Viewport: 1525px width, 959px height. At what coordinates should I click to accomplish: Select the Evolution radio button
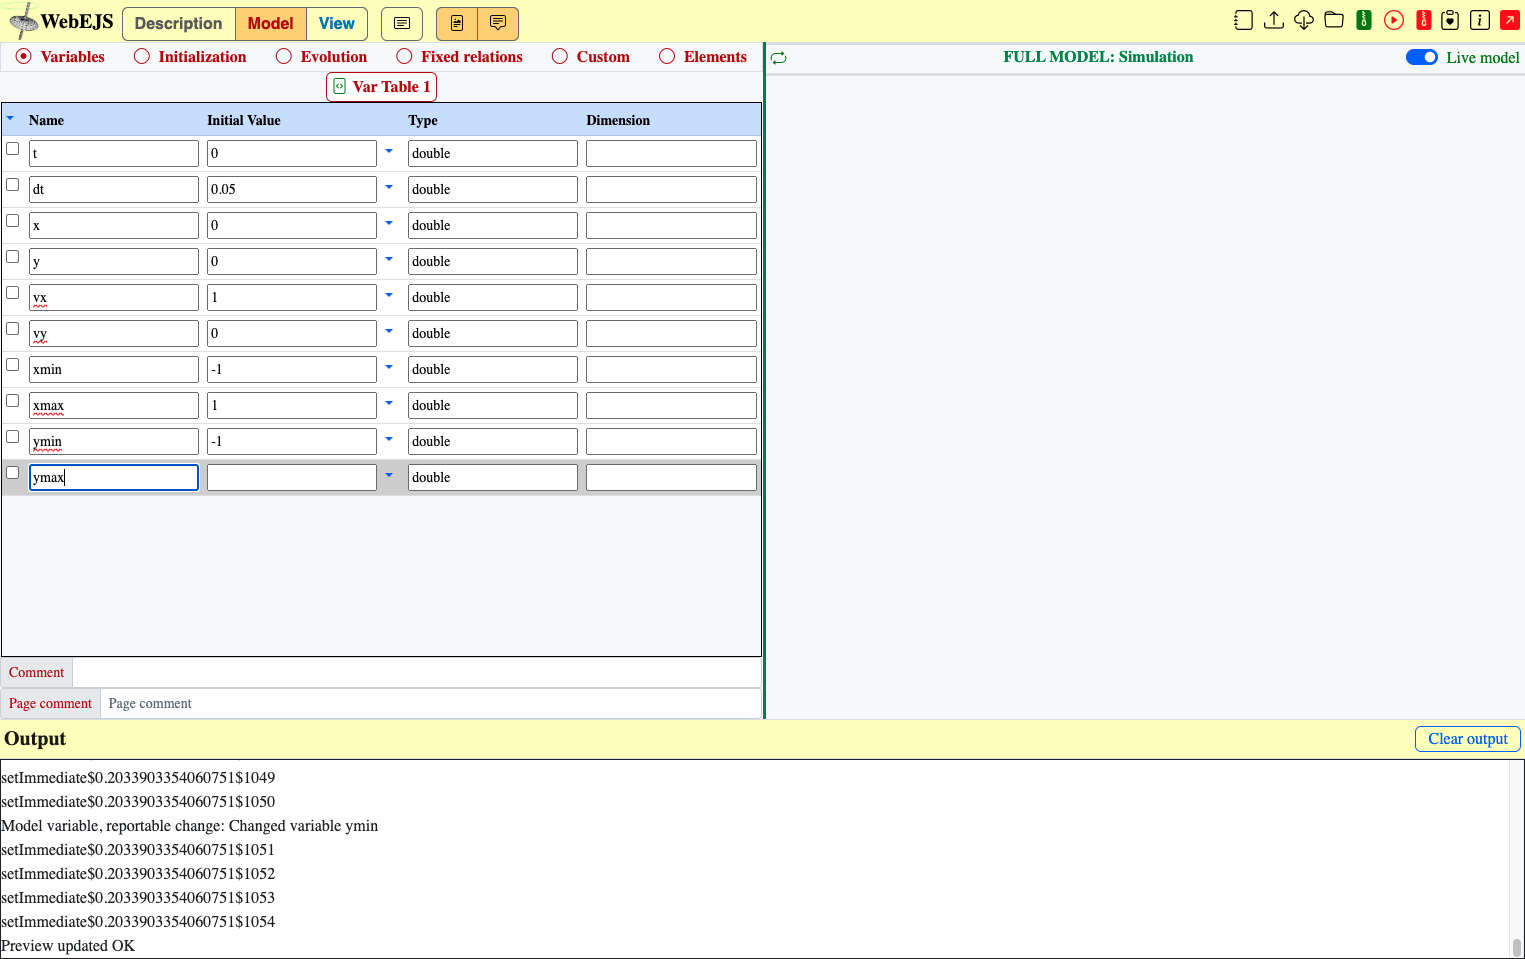tap(284, 57)
